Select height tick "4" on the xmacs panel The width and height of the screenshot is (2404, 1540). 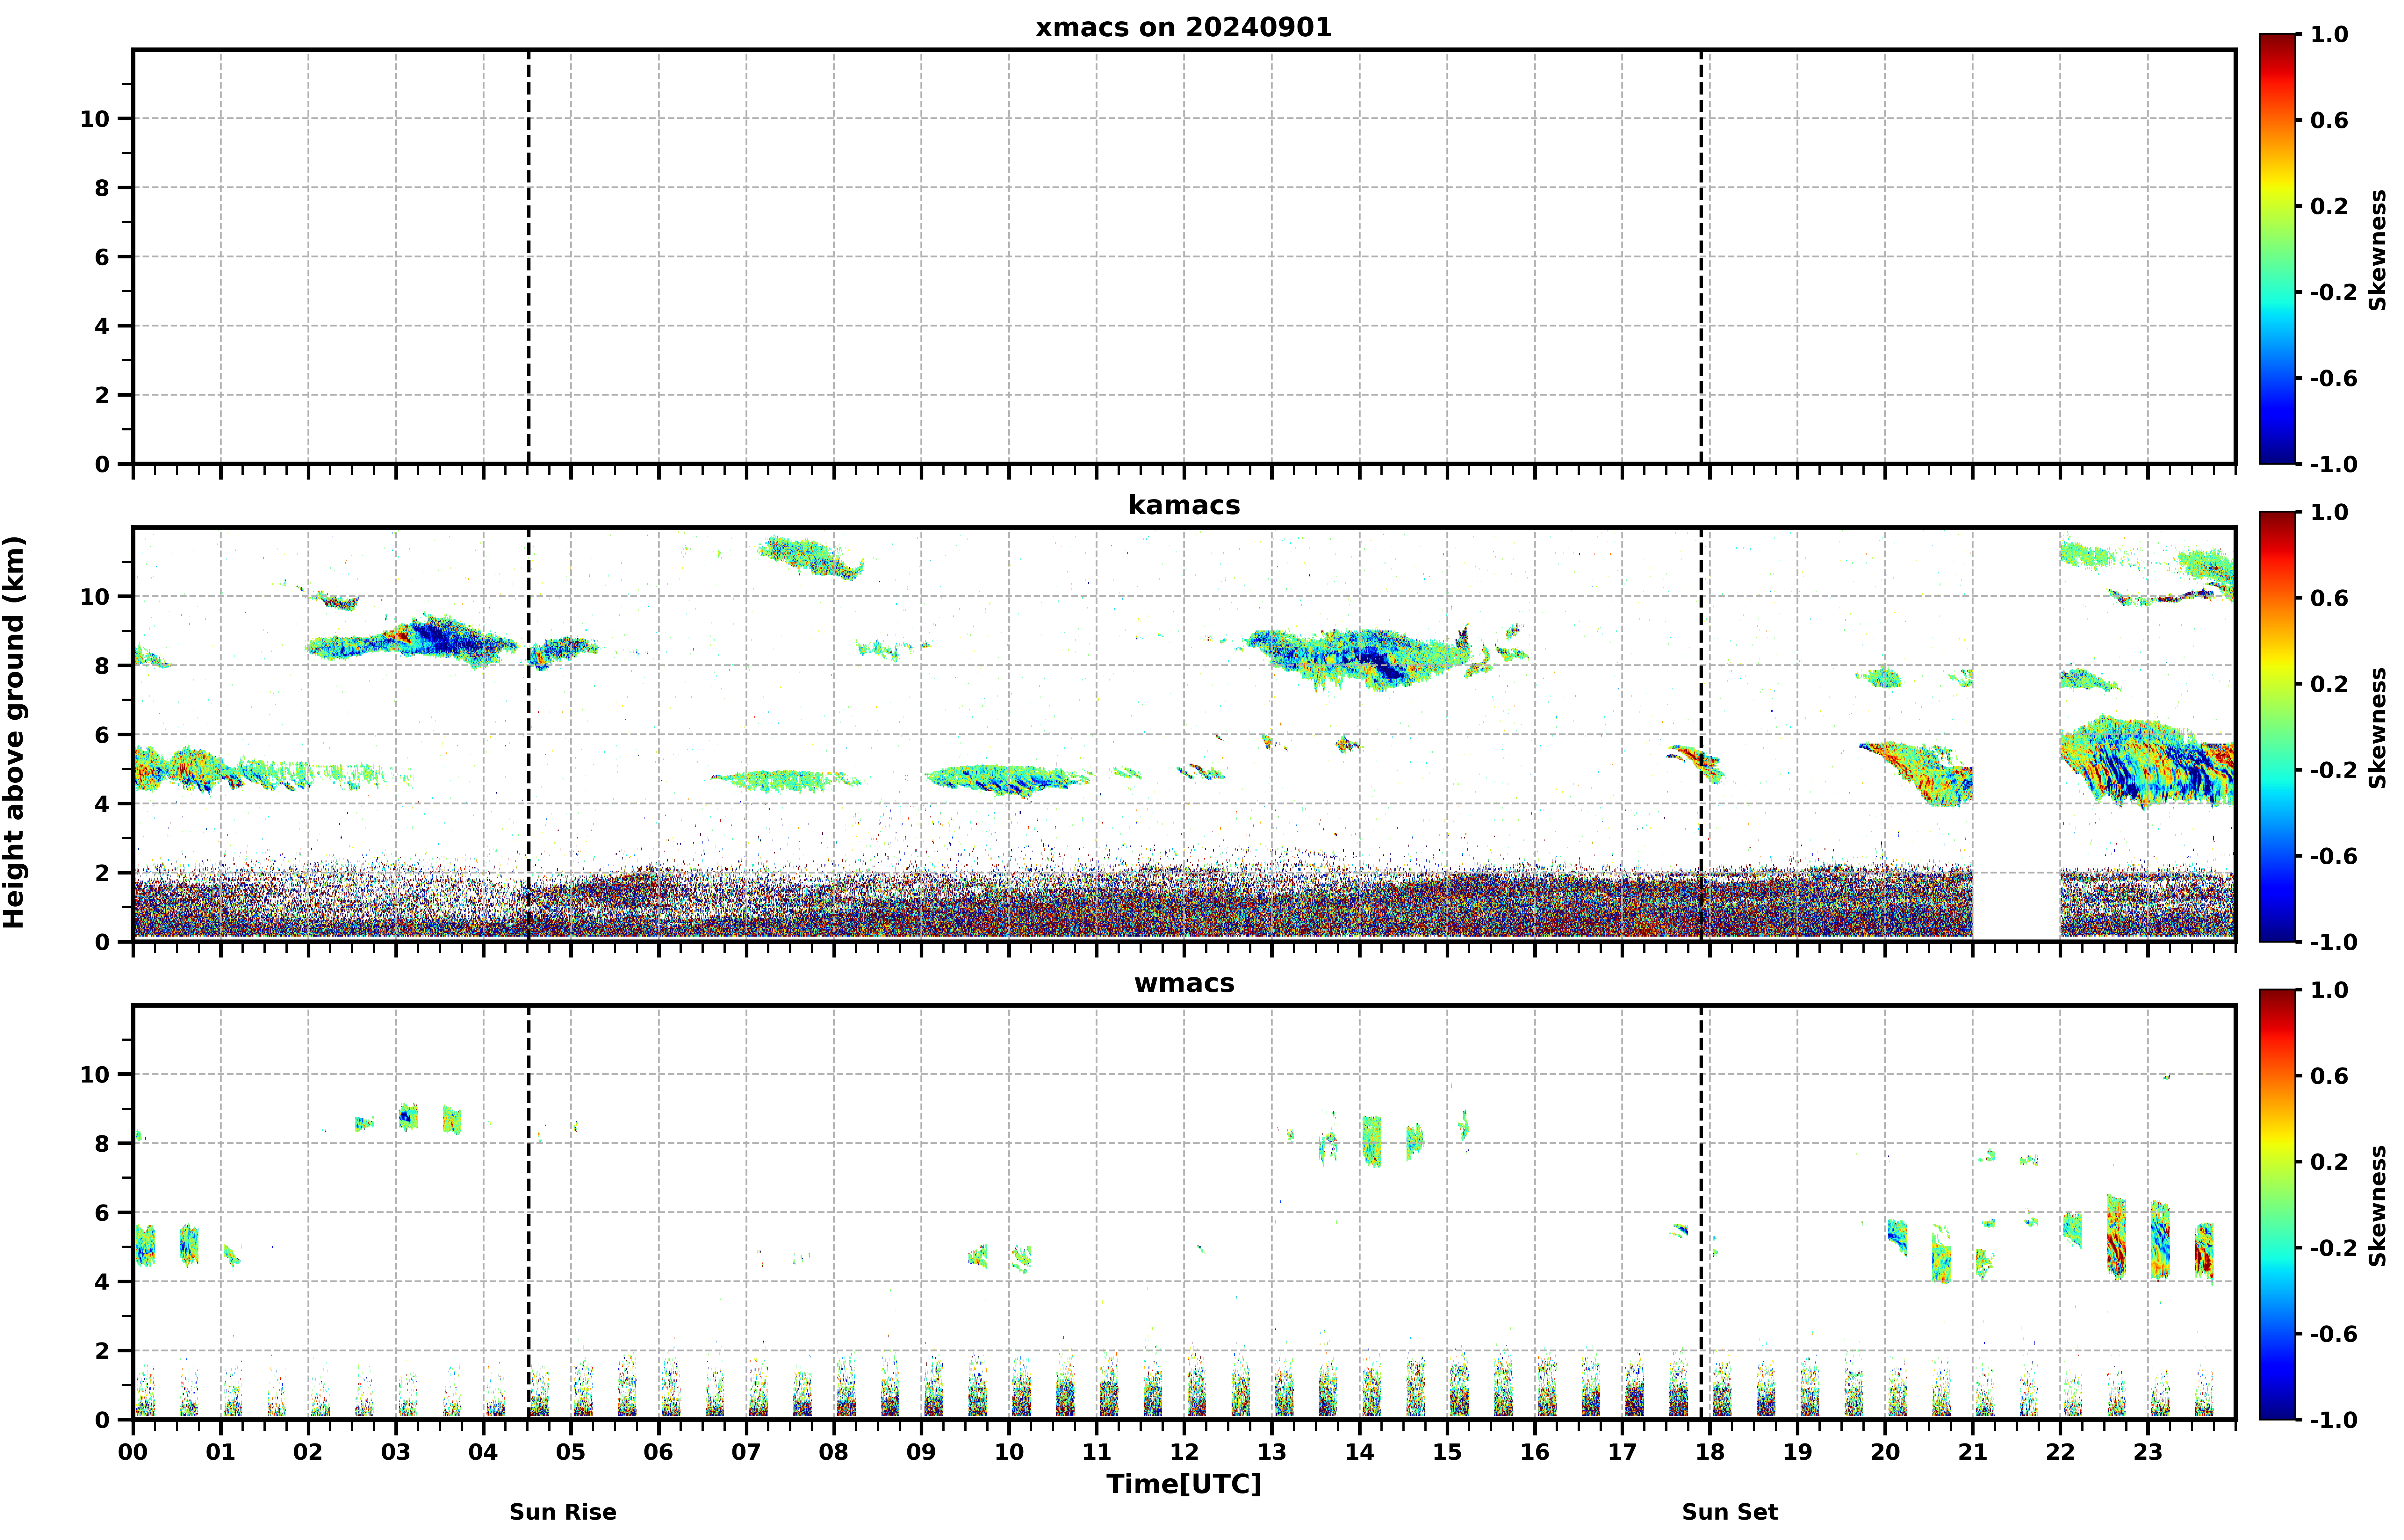tap(102, 326)
